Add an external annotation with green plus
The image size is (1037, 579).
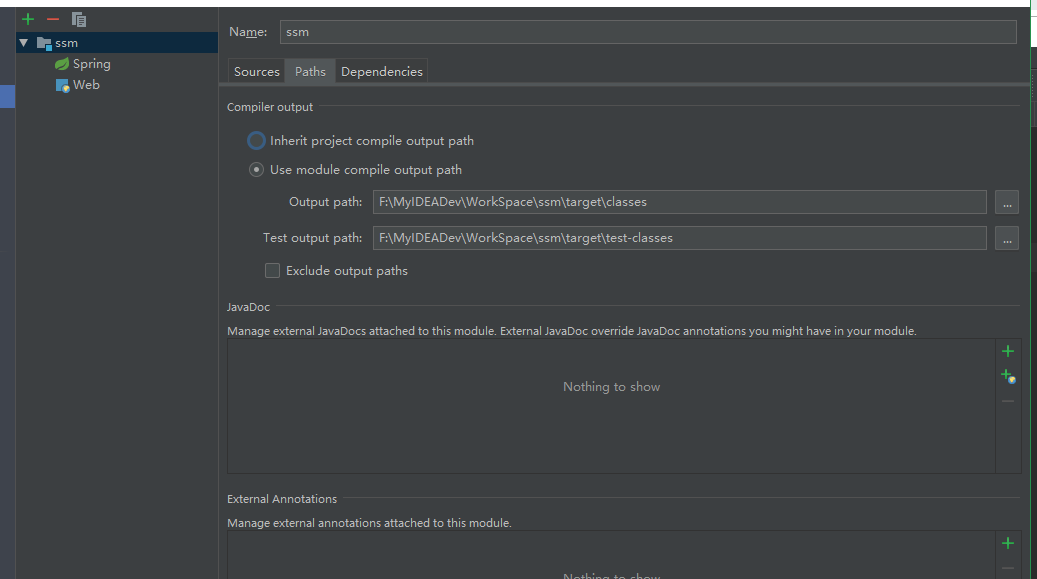click(x=1008, y=543)
